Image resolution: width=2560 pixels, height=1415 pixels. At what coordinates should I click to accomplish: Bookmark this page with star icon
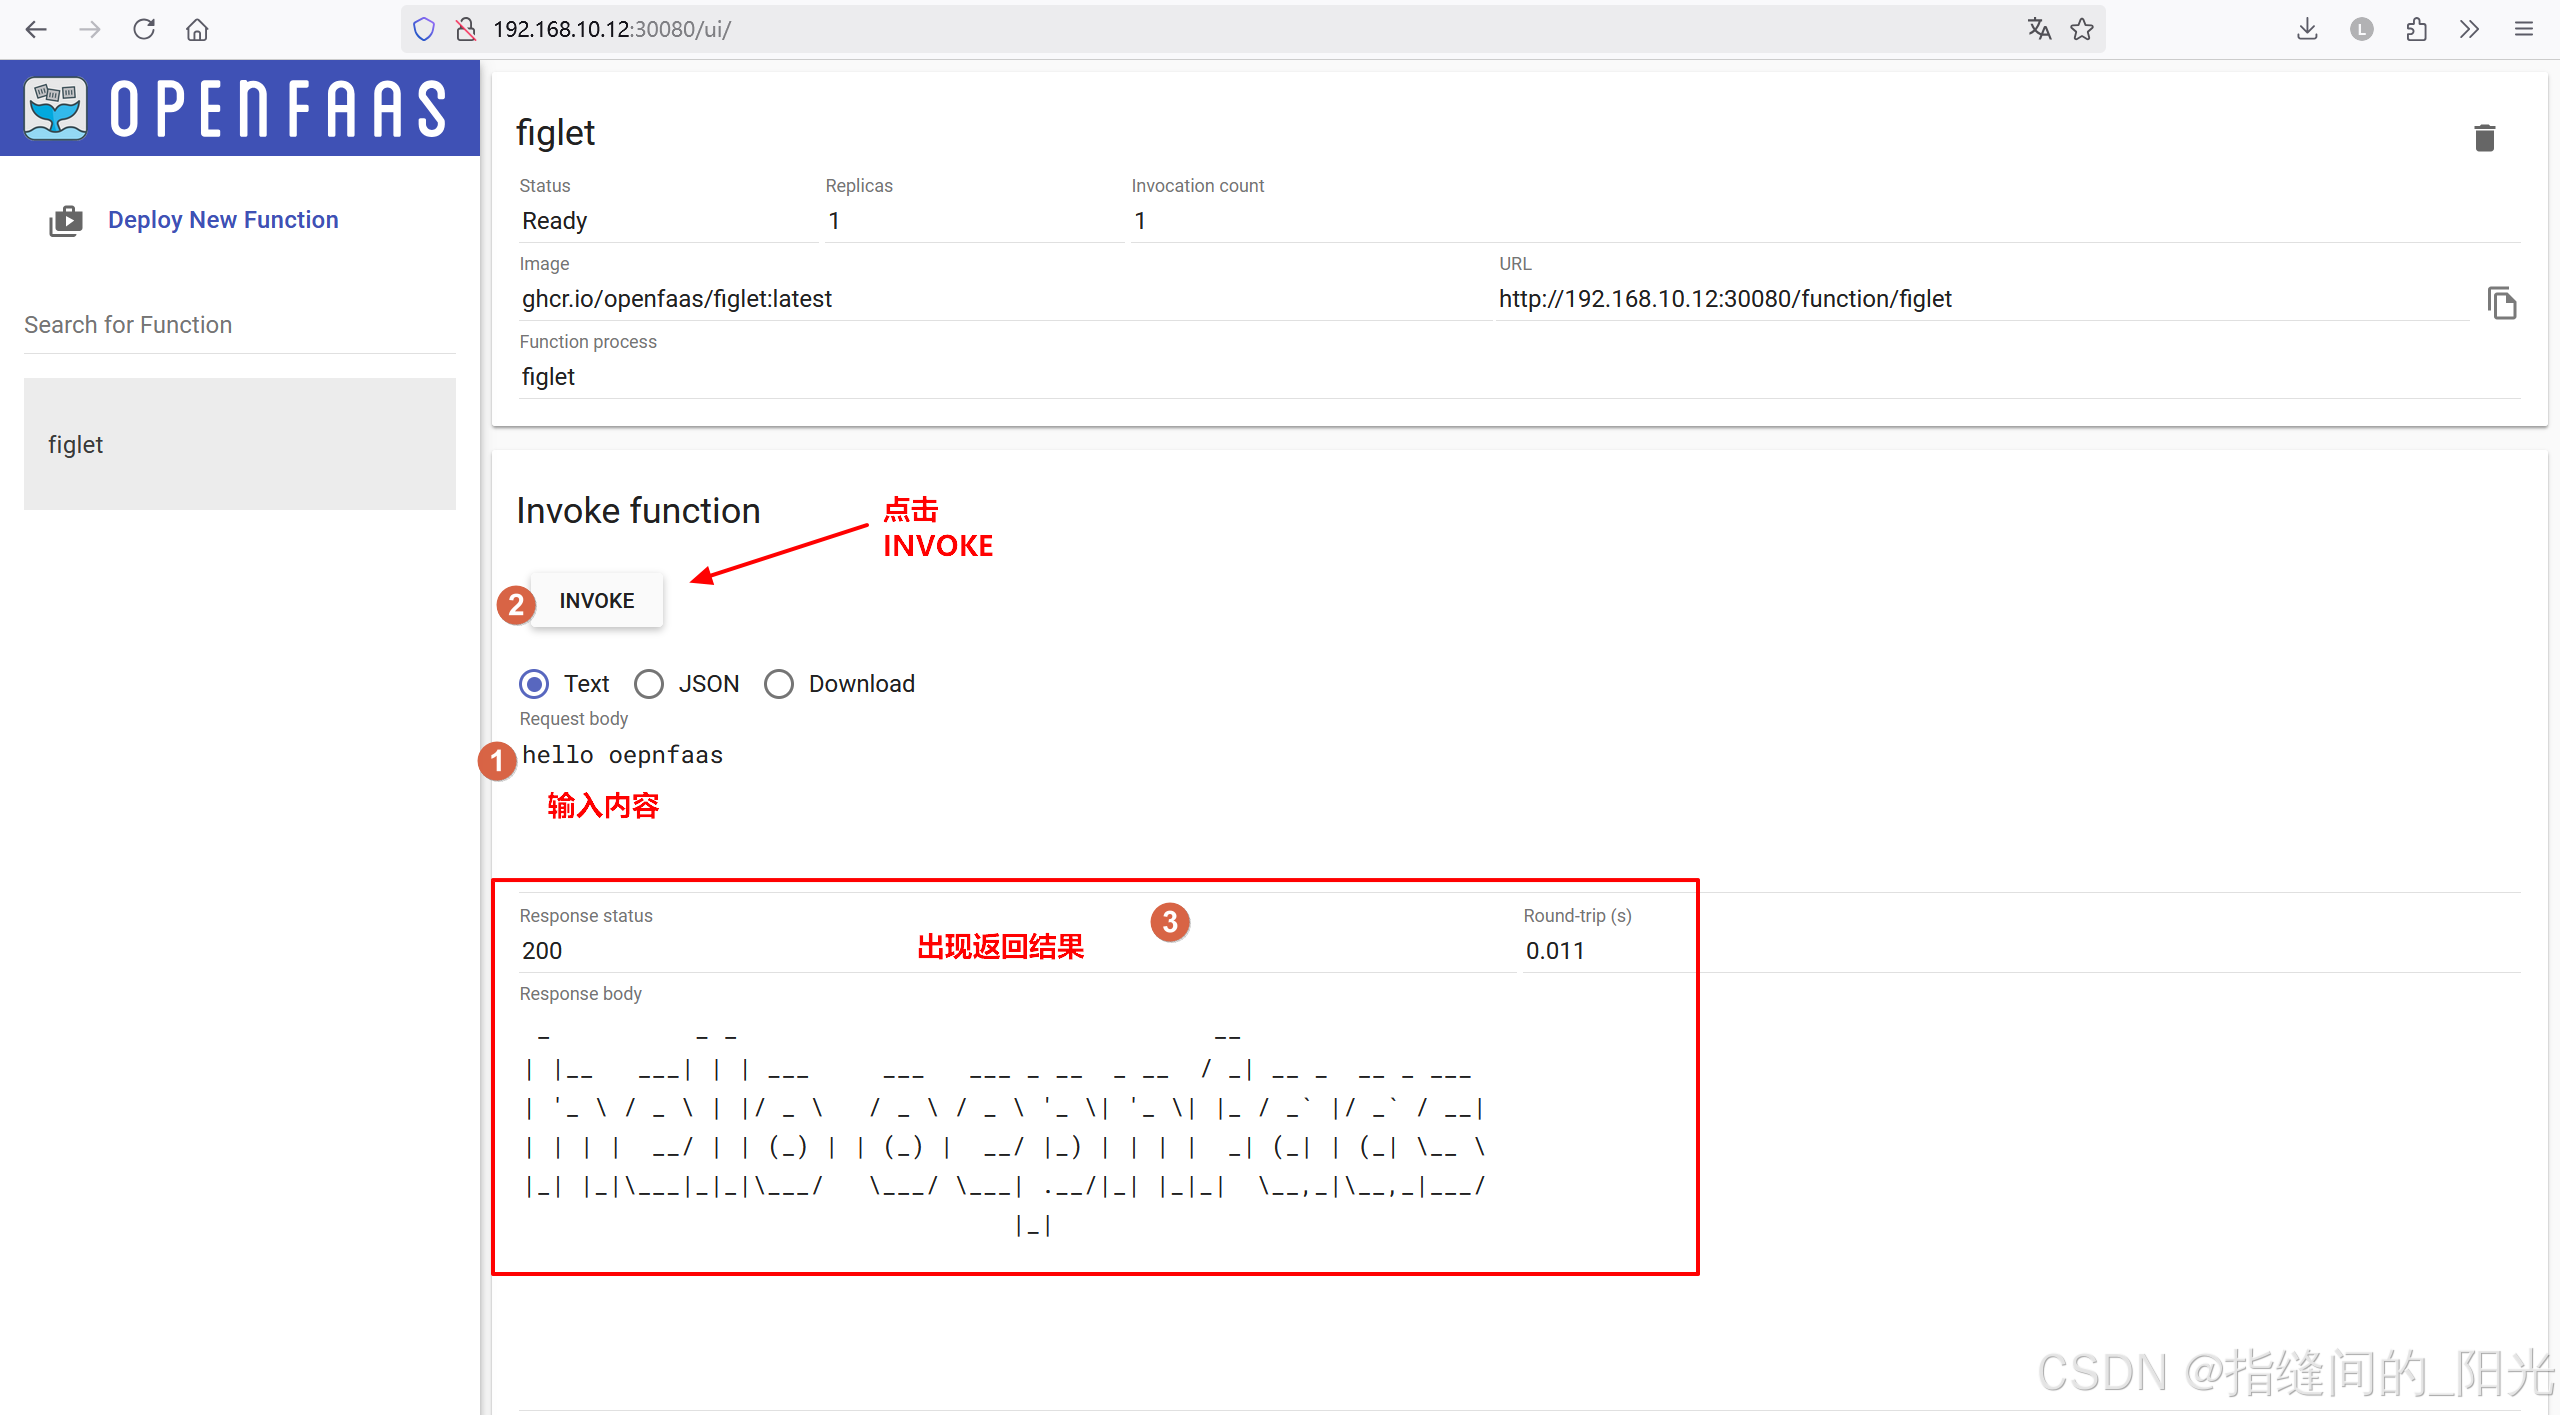click(x=2082, y=29)
